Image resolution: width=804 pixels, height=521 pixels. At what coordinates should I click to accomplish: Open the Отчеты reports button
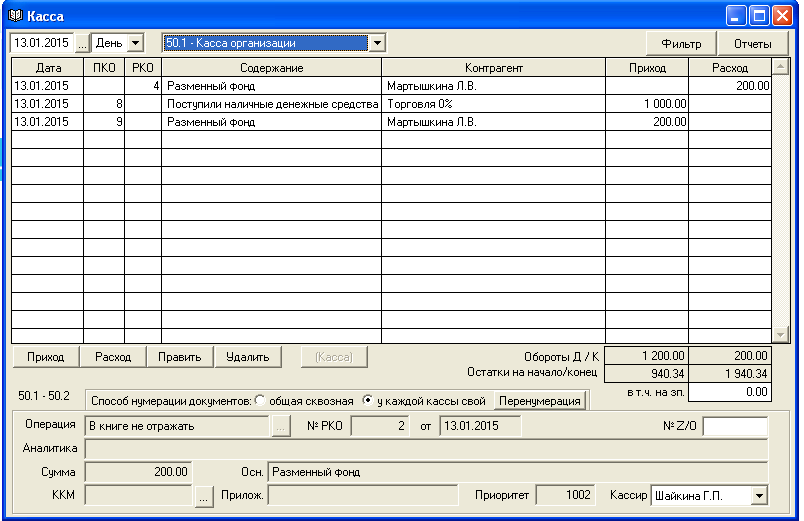tap(752, 44)
